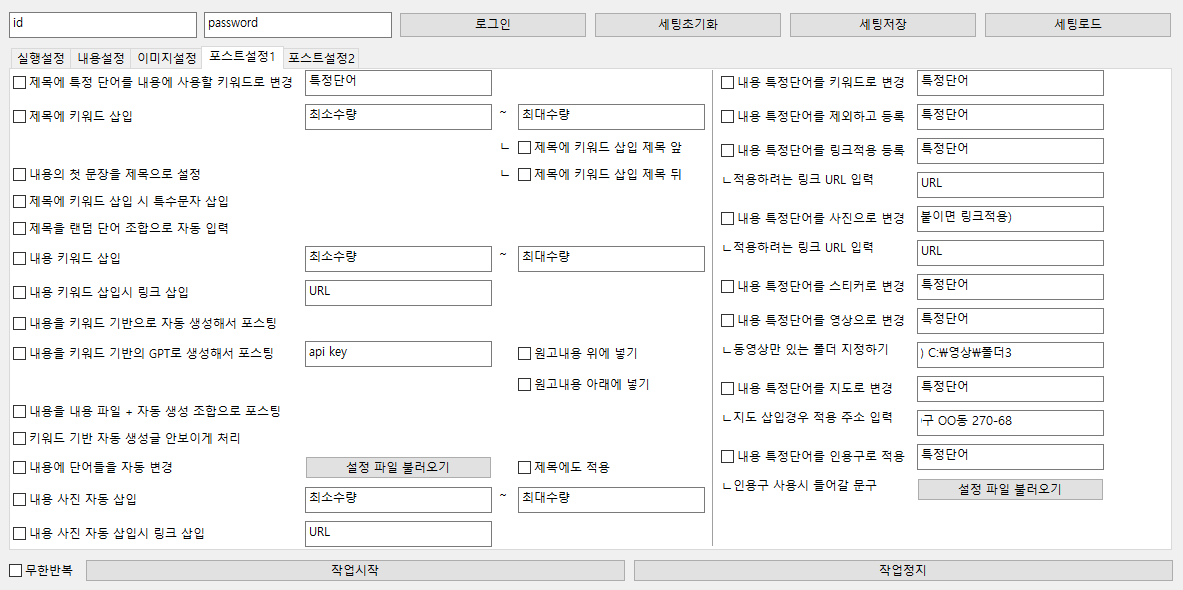Check 내용의 첫 문장을 제목으로 설정

point(20,174)
